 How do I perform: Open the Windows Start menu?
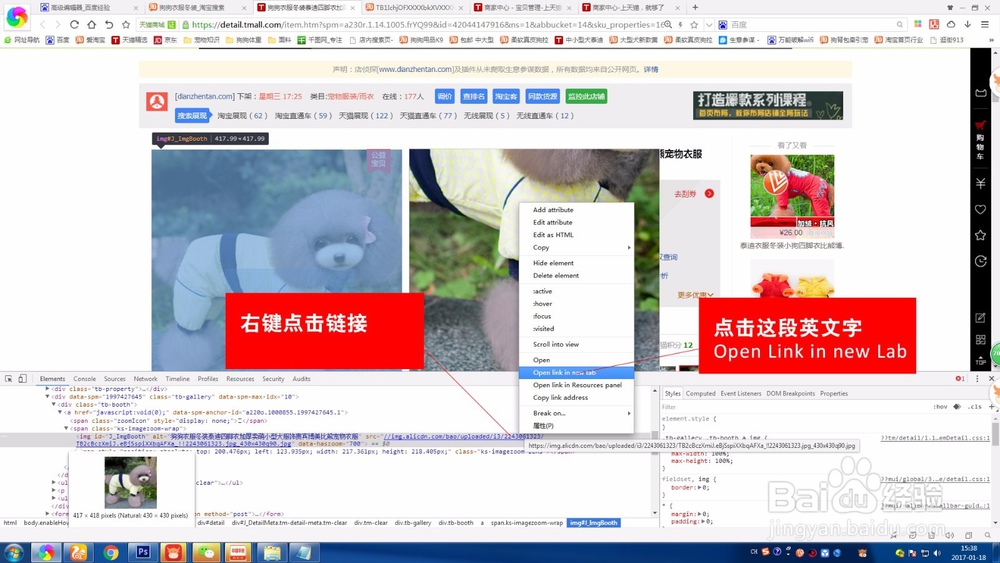tap(13, 552)
